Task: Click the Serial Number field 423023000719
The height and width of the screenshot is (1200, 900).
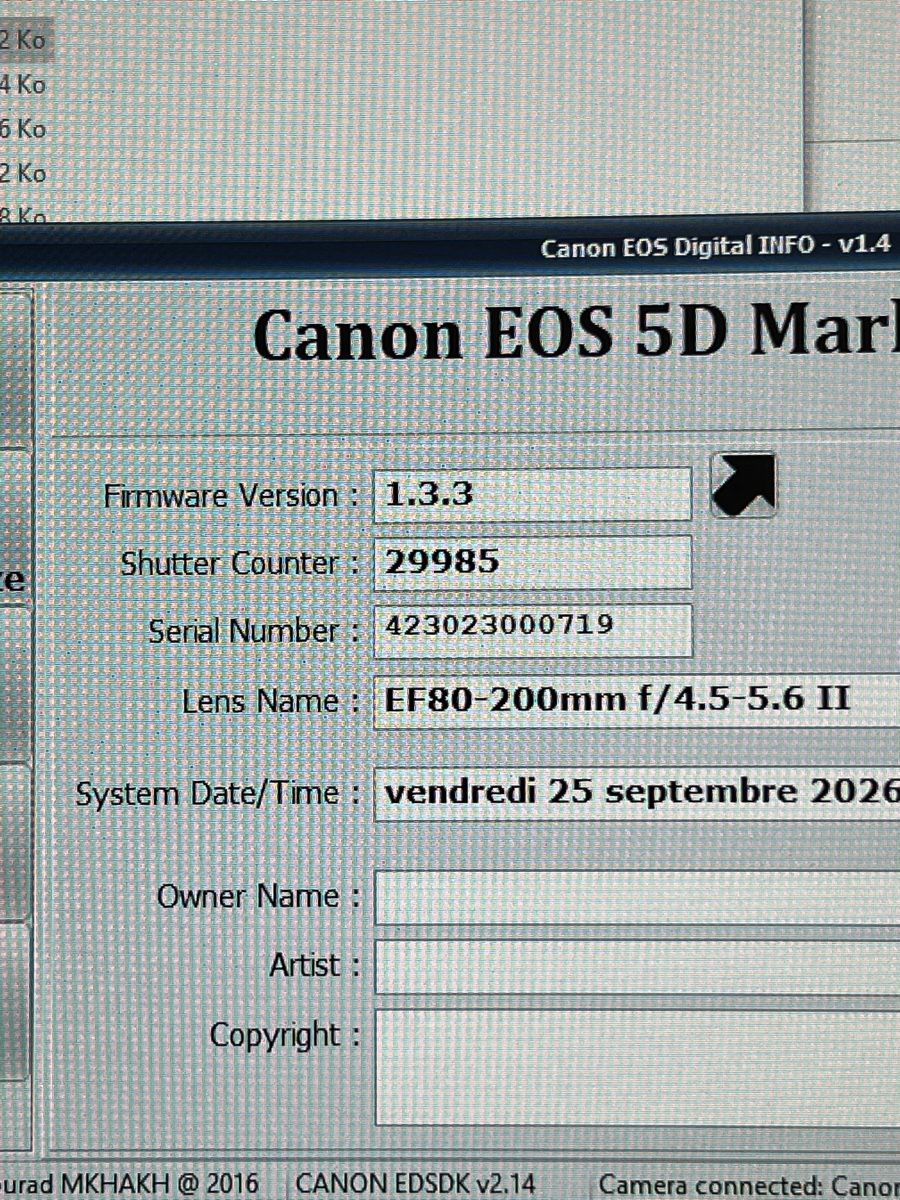Action: [x=532, y=630]
